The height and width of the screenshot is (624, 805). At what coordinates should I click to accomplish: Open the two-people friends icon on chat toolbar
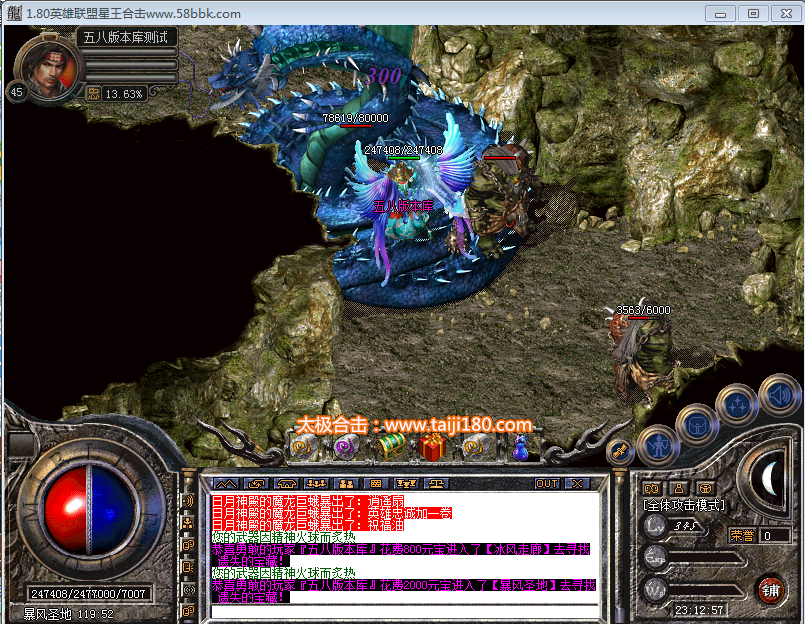point(346,484)
